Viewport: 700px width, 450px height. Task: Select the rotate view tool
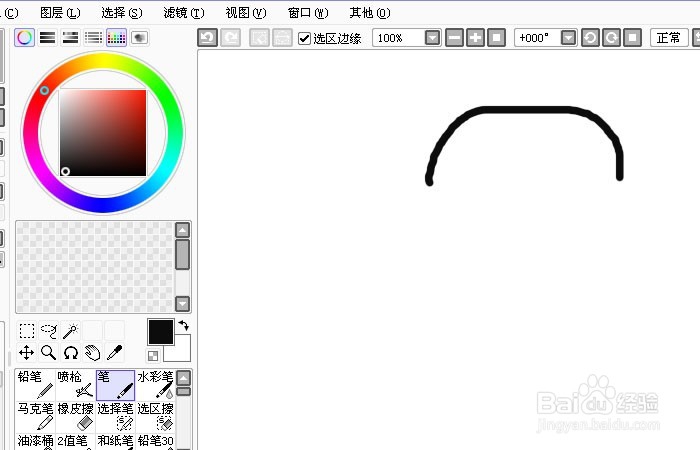tap(71, 353)
